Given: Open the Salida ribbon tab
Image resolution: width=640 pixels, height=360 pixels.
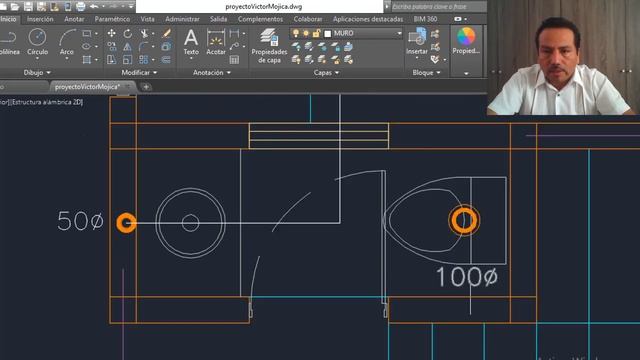Looking at the screenshot, I should [x=218, y=19].
